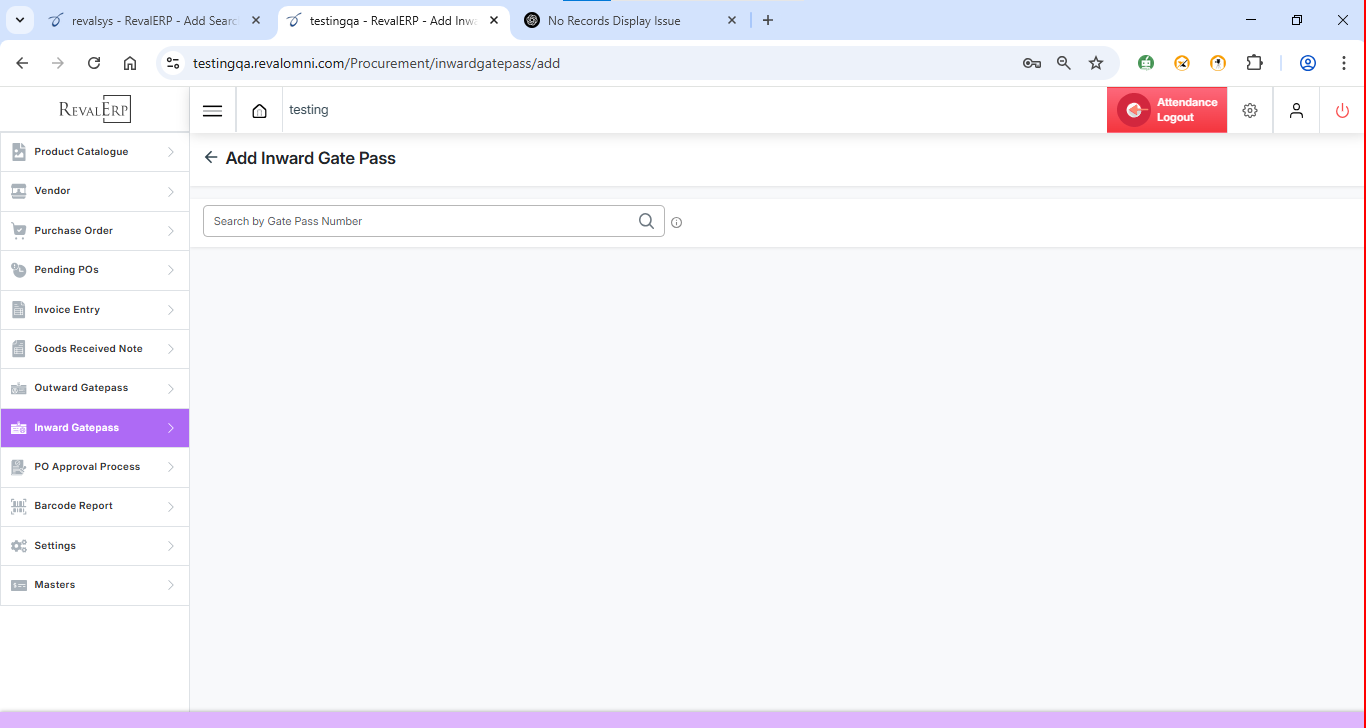
Task: Open the settings gear icon in header
Action: (x=1250, y=111)
